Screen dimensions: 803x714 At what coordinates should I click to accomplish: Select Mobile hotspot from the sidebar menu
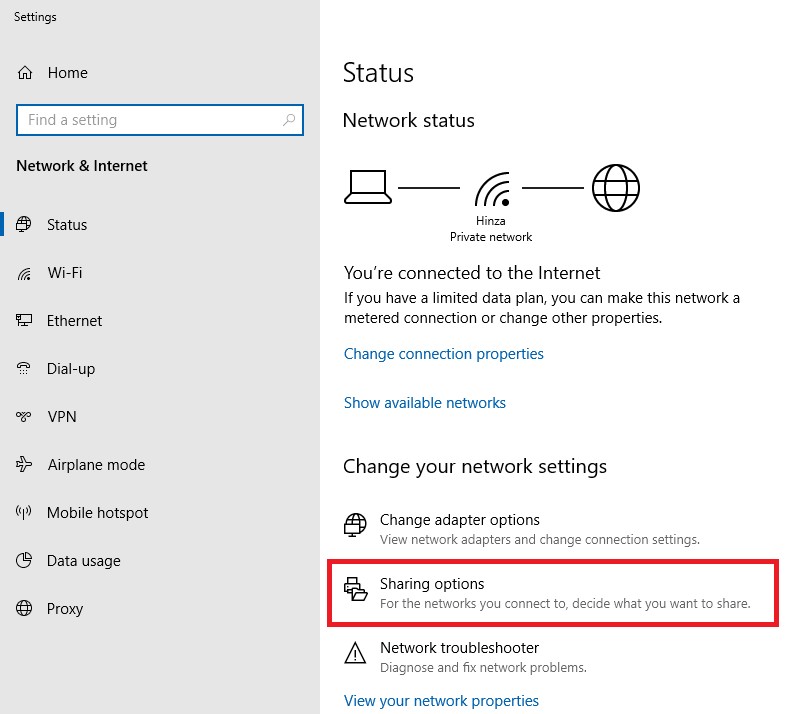tap(97, 512)
